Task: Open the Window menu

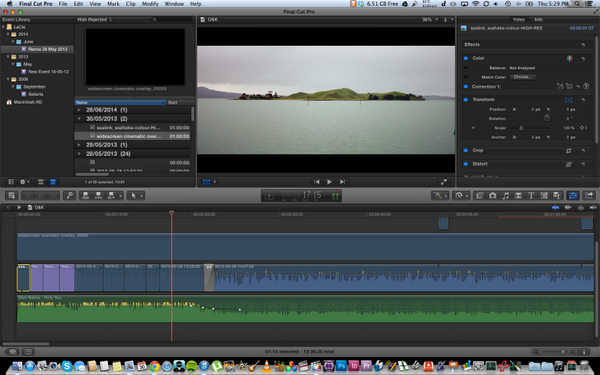Action: tap(174, 4)
